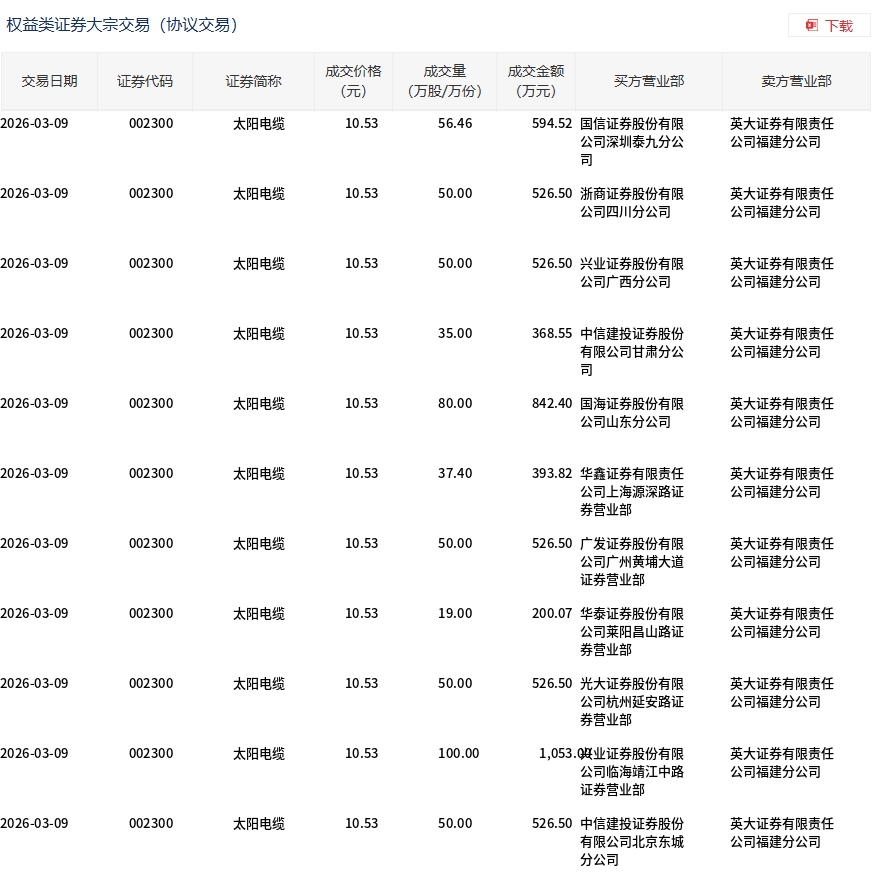Click code 002300 in the 19.00 volume row
The height and width of the screenshot is (882, 872).
[x=151, y=614]
